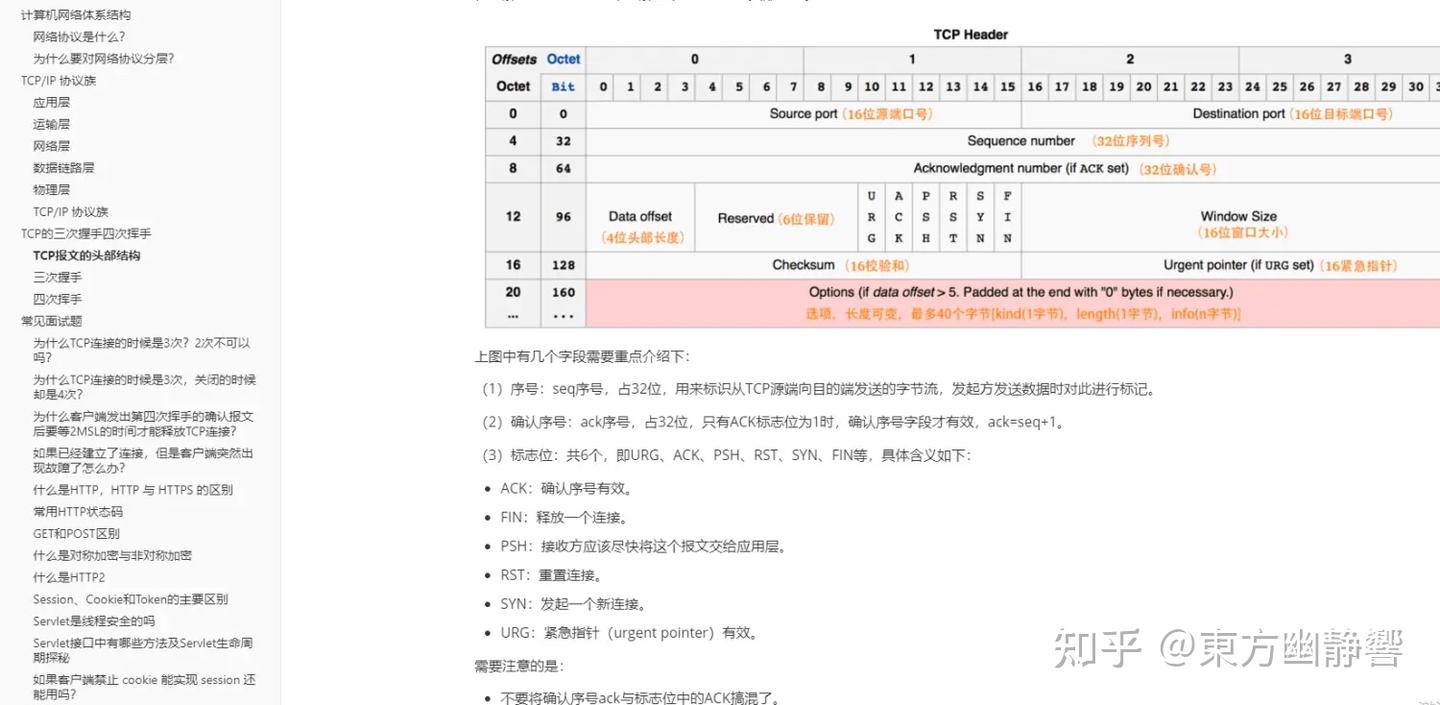Open Servlet是线程安全的吗 entry
Viewport: 1440px width, 705px height.
coord(94,622)
